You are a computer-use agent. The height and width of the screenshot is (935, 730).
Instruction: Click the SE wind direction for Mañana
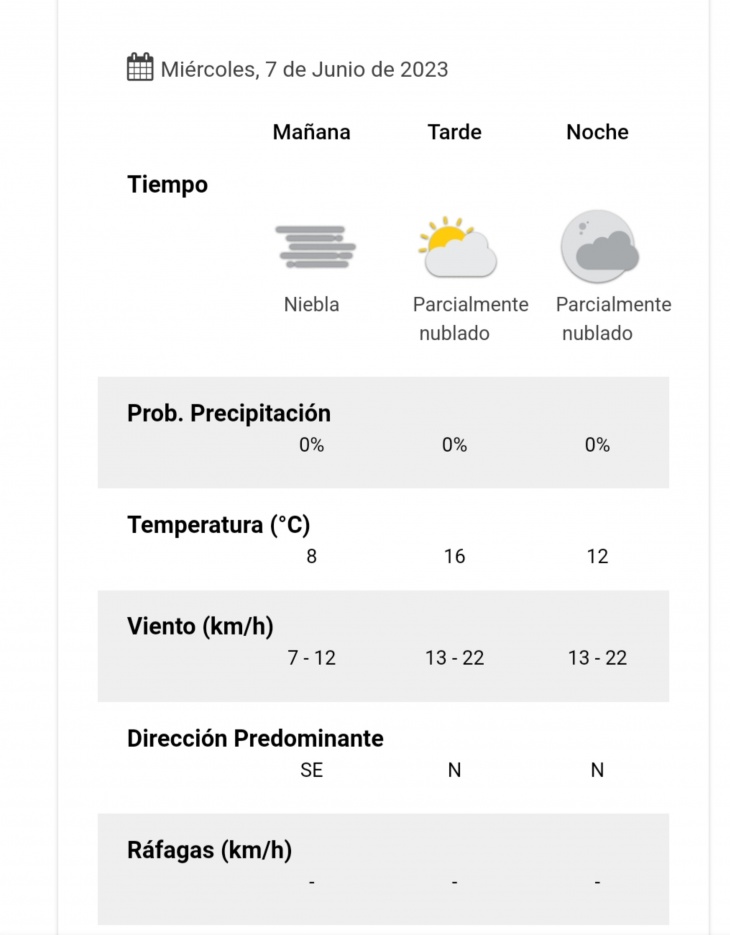click(x=311, y=770)
